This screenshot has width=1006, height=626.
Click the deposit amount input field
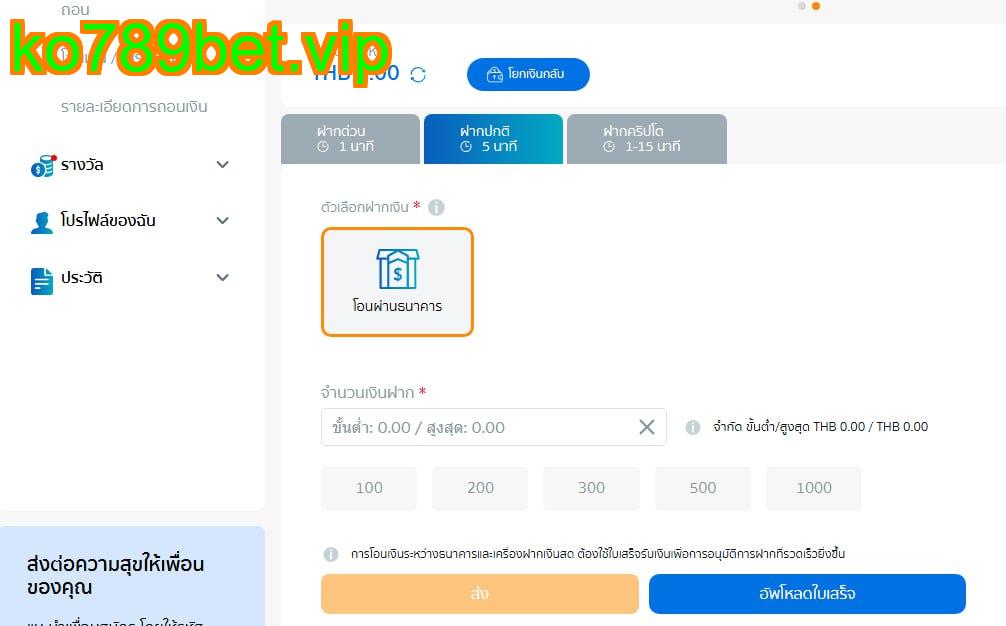click(x=493, y=427)
